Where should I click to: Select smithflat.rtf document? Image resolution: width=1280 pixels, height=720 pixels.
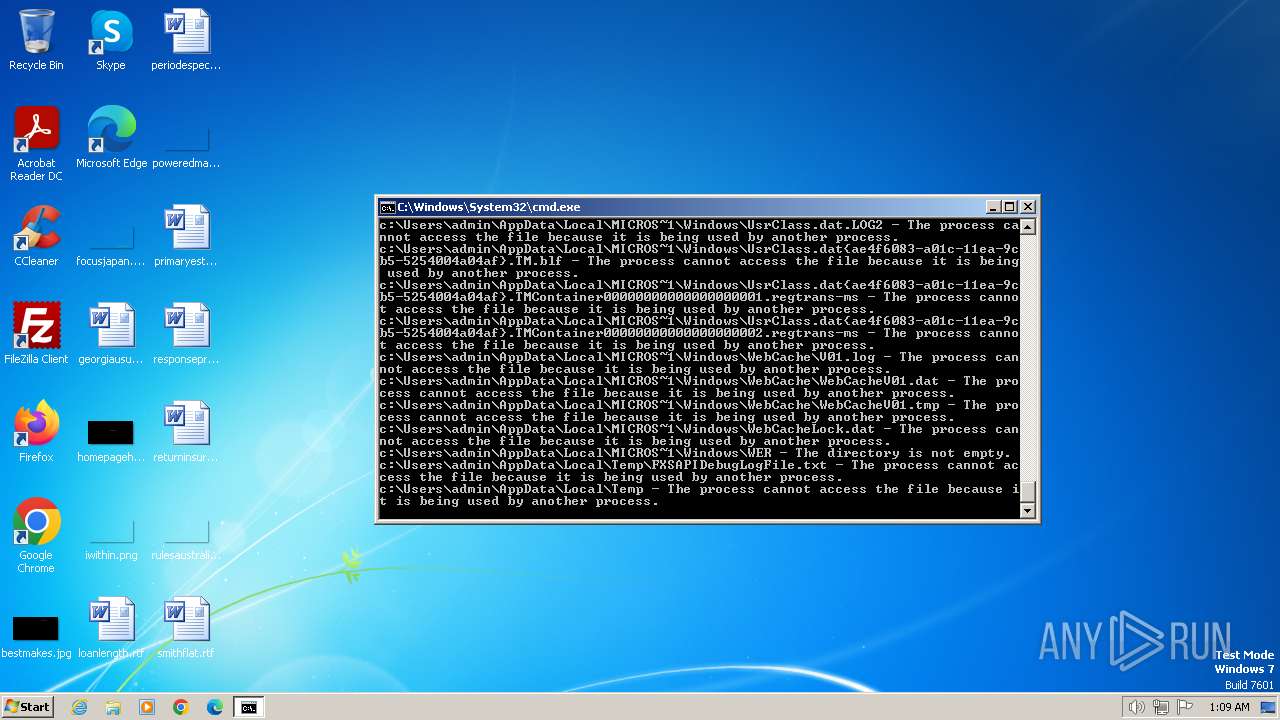click(x=186, y=628)
